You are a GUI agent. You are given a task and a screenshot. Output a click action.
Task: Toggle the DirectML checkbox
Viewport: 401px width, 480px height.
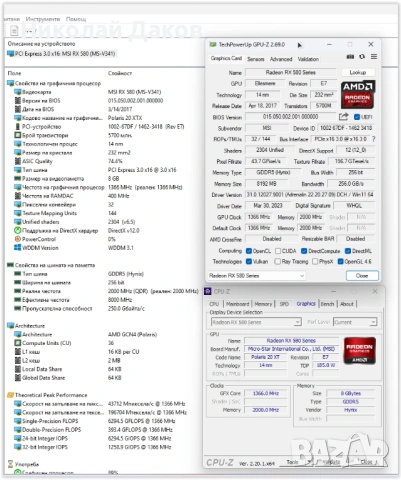(x=348, y=251)
